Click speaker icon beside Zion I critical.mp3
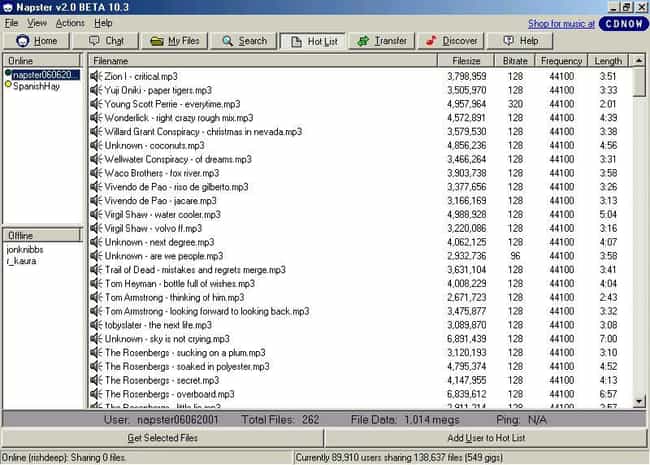 click(96, 76)
